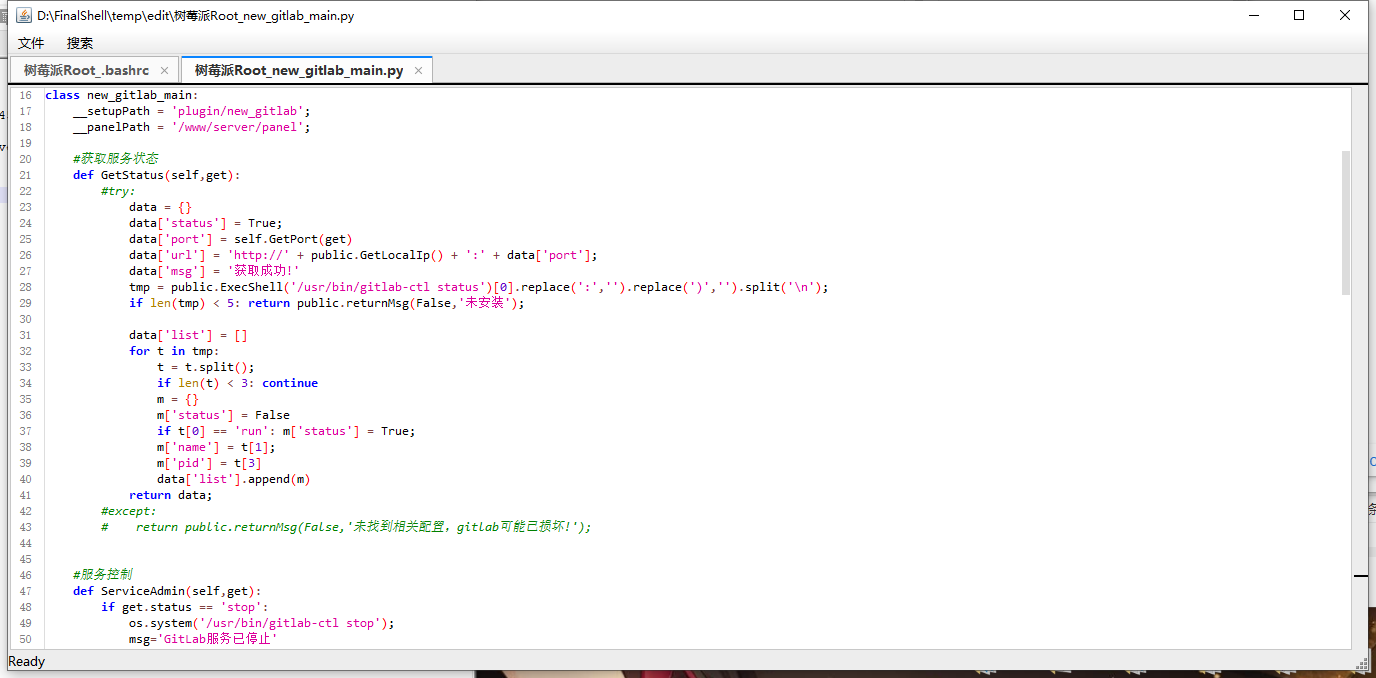This screenshot has height=678, width=1376.
Task: Click the __setupPath assignment line
Action: (192, 111)
